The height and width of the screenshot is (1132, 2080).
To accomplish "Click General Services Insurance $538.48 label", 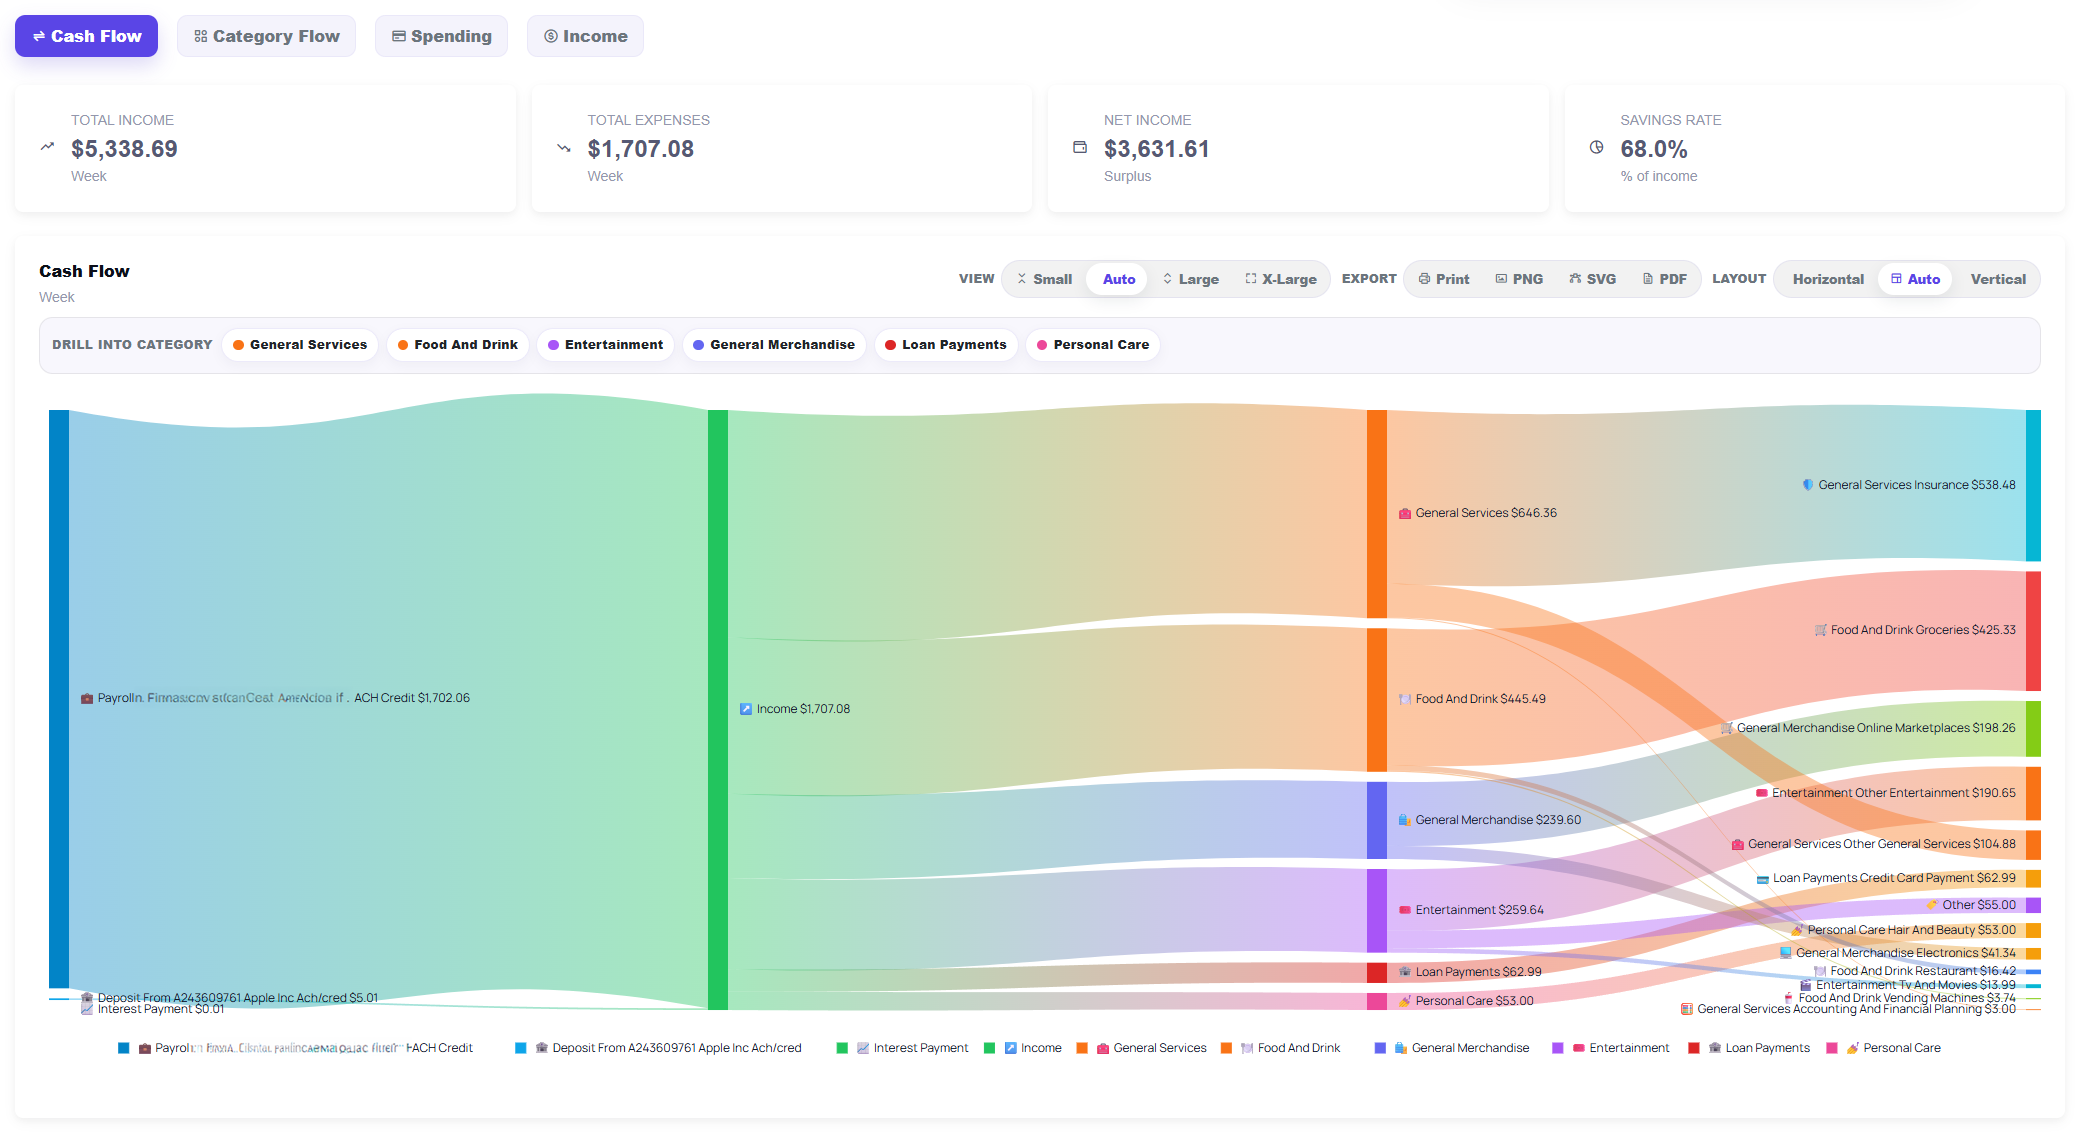I will coord(1909,485).
